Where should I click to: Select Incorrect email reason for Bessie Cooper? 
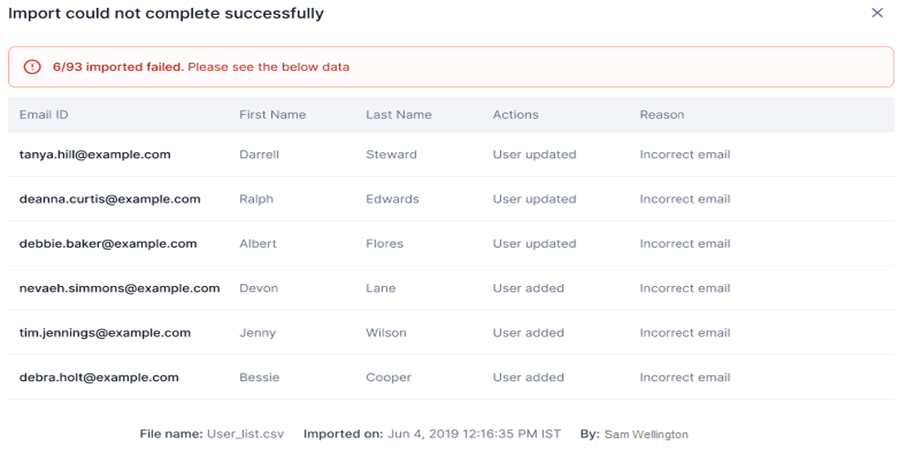685,377
